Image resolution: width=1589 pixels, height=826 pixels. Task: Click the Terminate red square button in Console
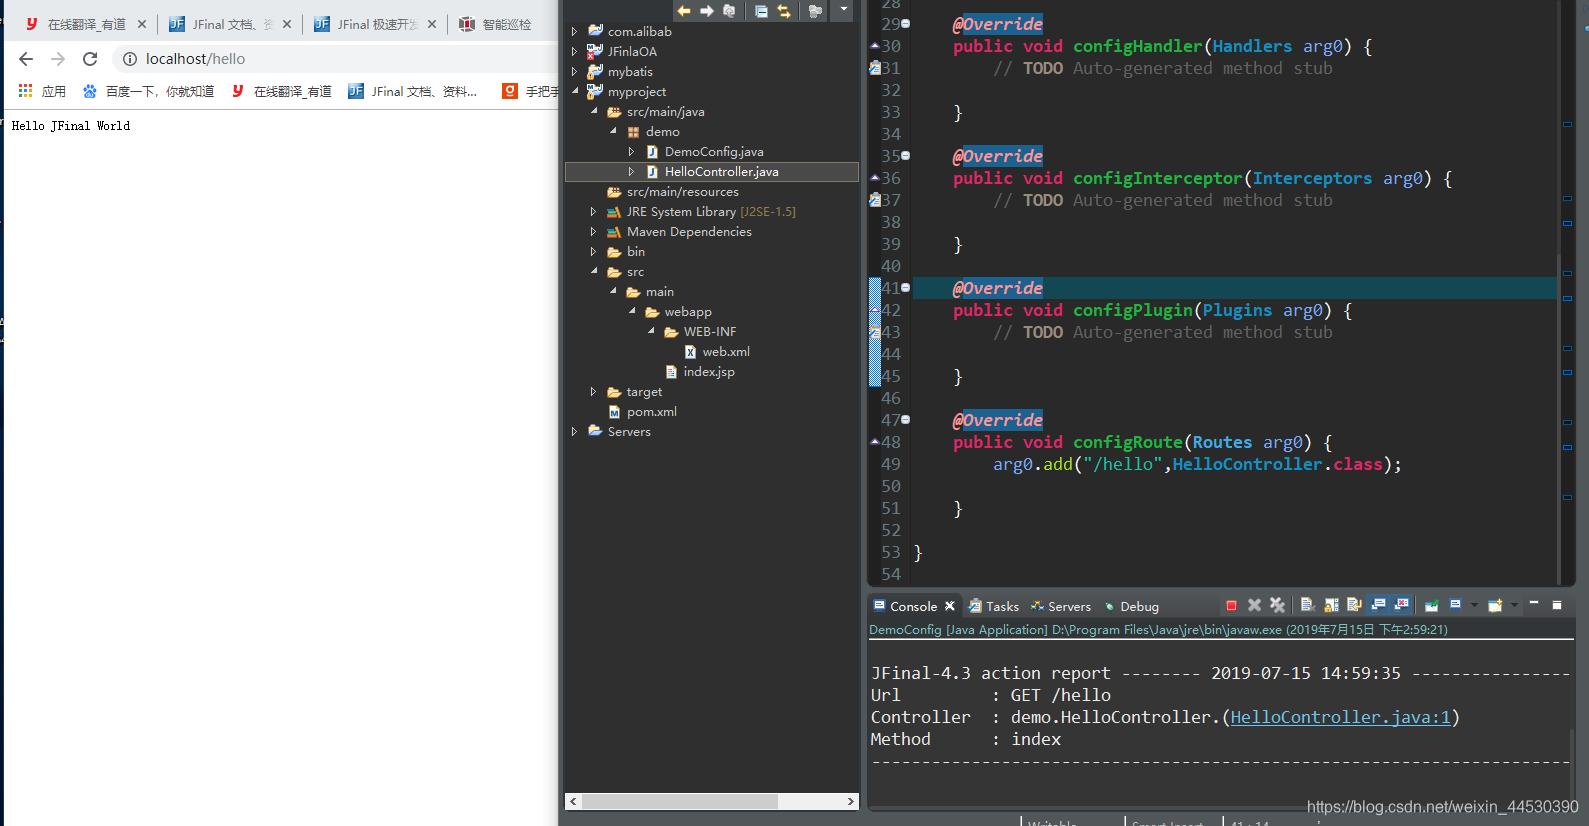point(1231,606)
